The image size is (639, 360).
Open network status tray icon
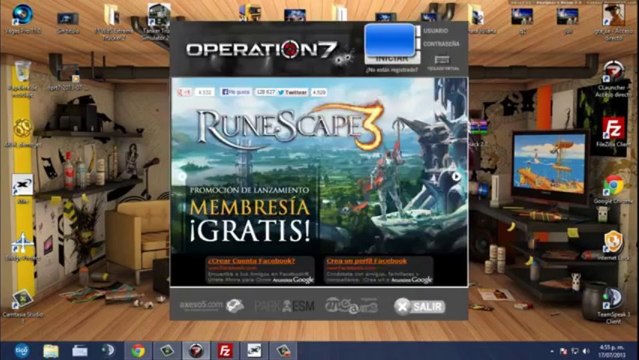pyautogui.click(x=575, y=351)
